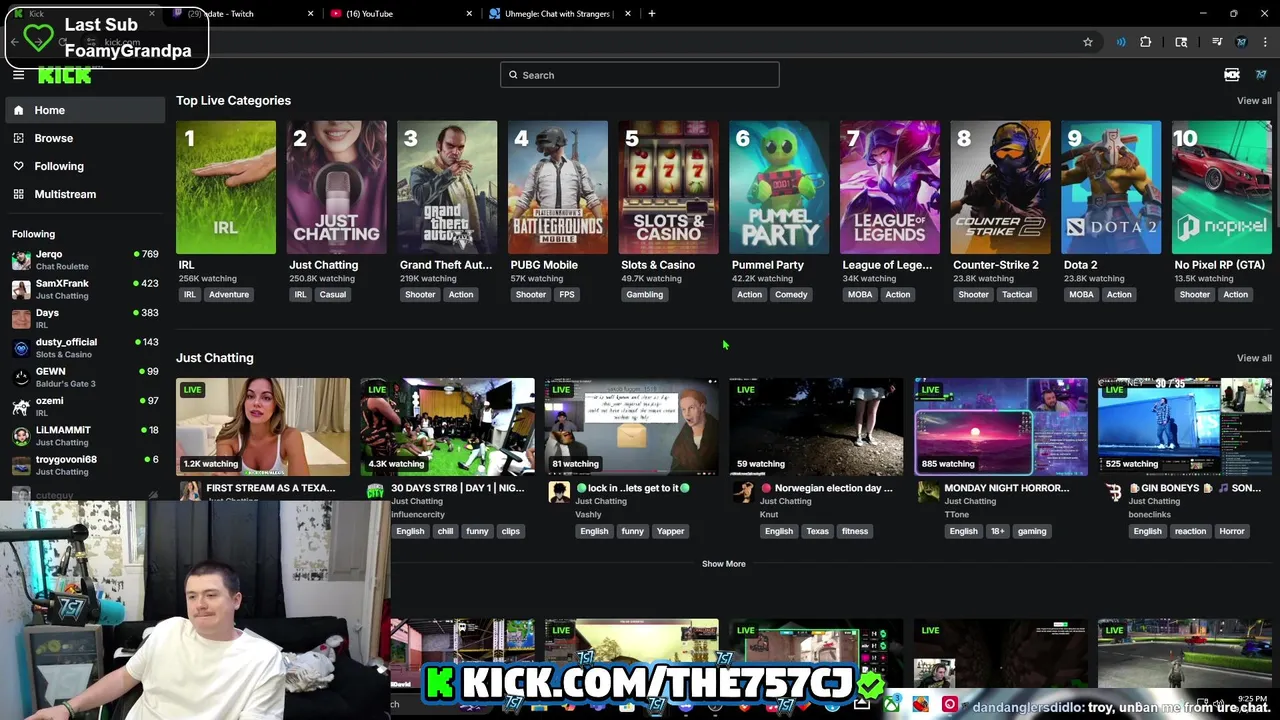Switch to the Uhmegle browser tab

pos(560,14)
